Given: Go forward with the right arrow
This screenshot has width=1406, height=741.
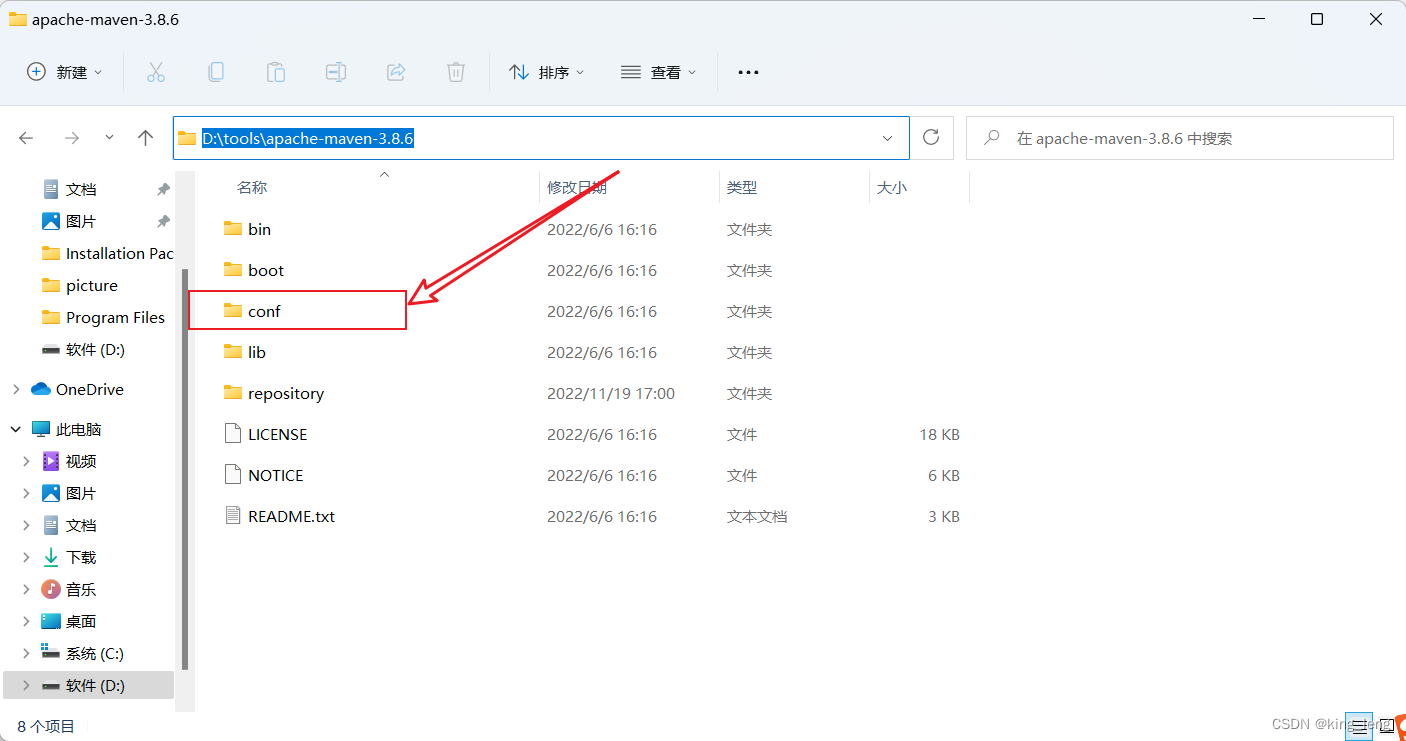Looking at the screenshot, I should (71, 138).
